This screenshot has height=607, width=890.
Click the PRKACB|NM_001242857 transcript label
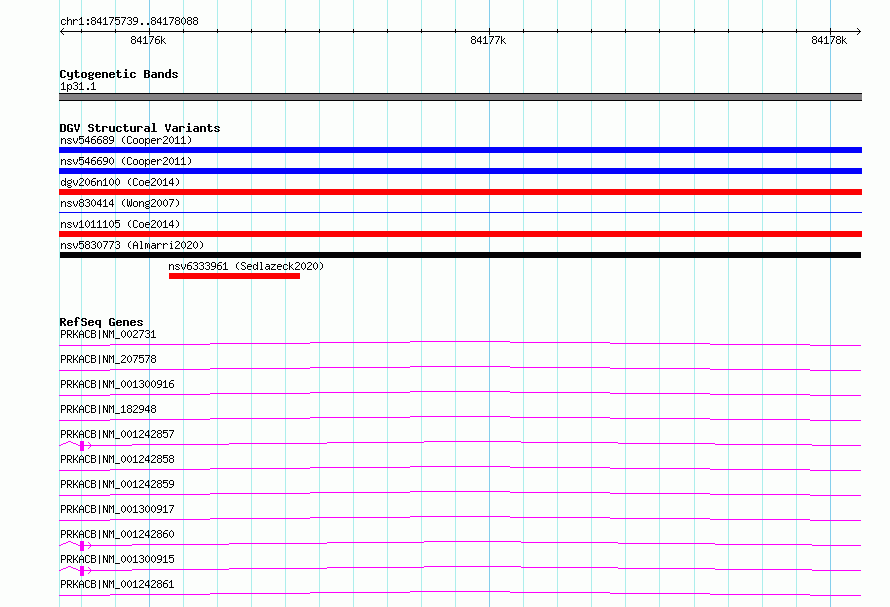point(117,434)
